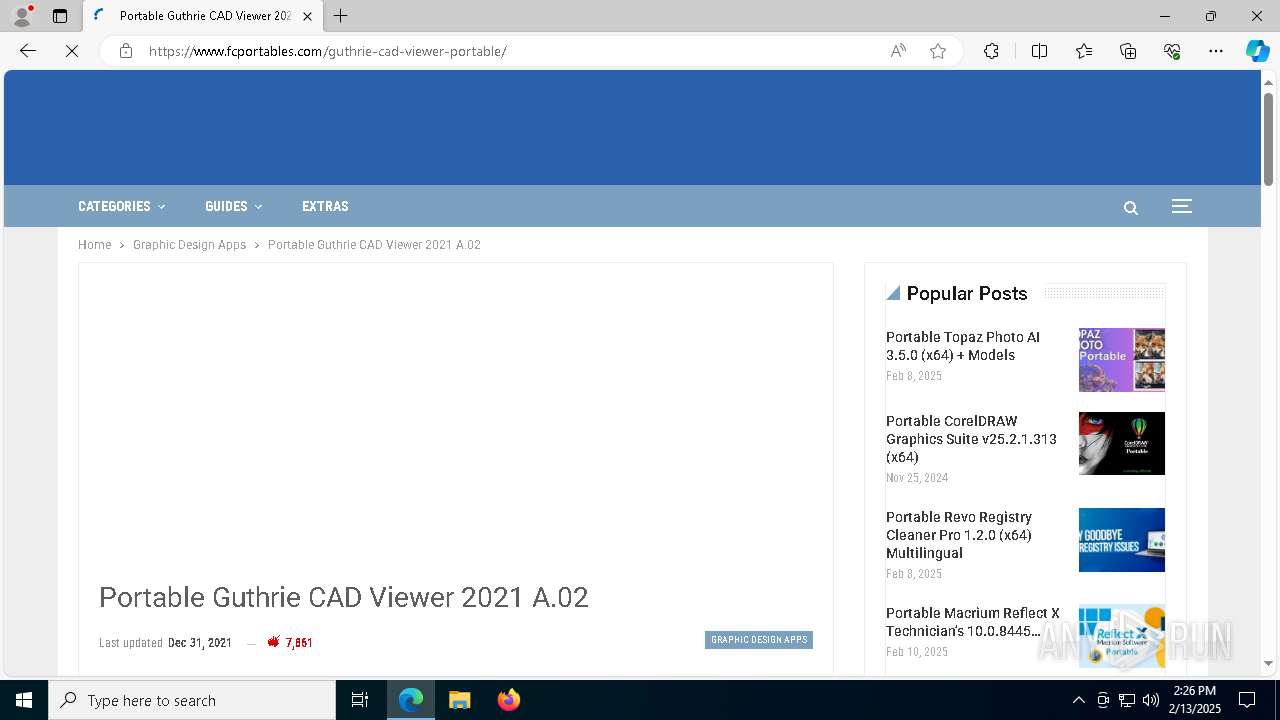The height and width of the screenshot is (720, 1280).
Task: Open the taskbar clock and date
Action: [x=1197, y=700]
